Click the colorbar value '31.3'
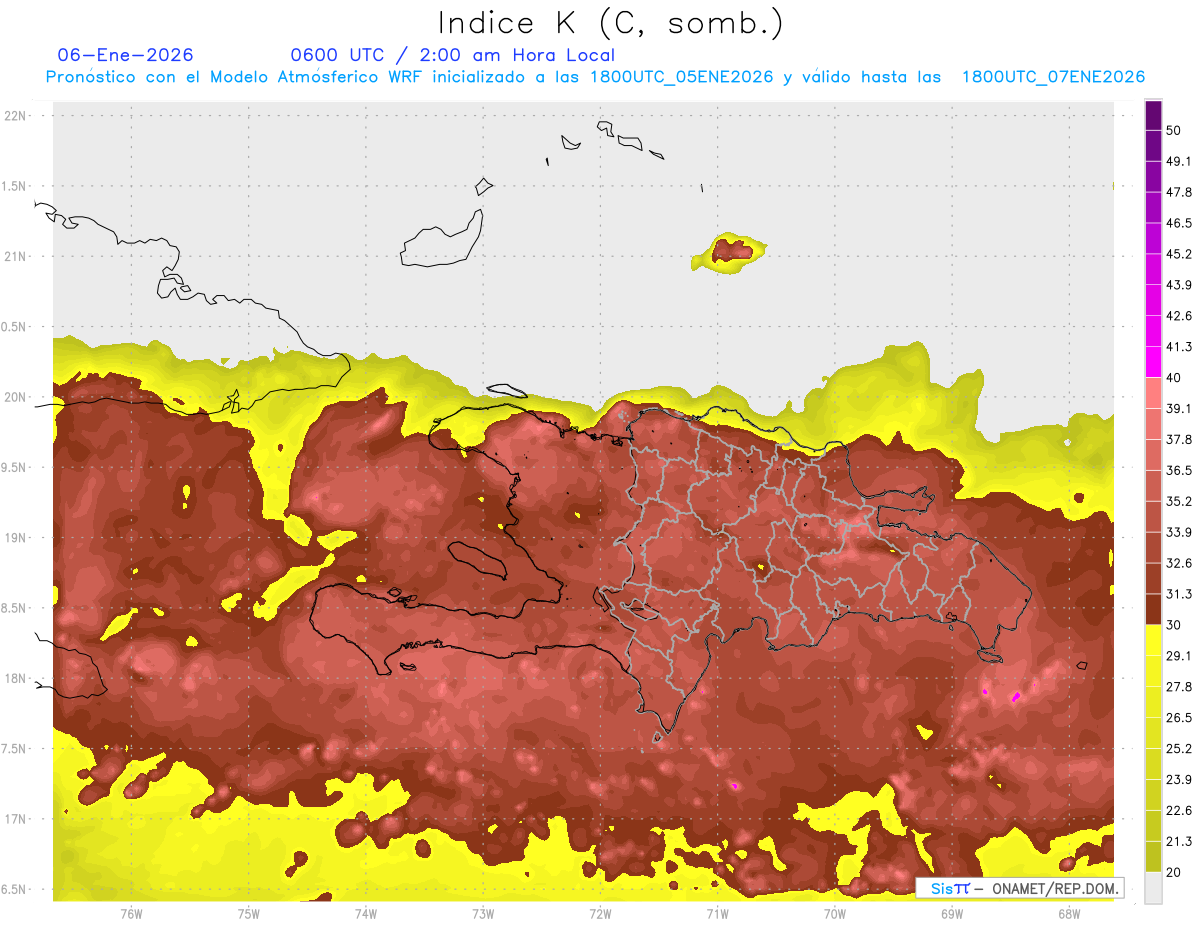The width and height of the screenshot is (1200, 927). (x=1178, y=594)
